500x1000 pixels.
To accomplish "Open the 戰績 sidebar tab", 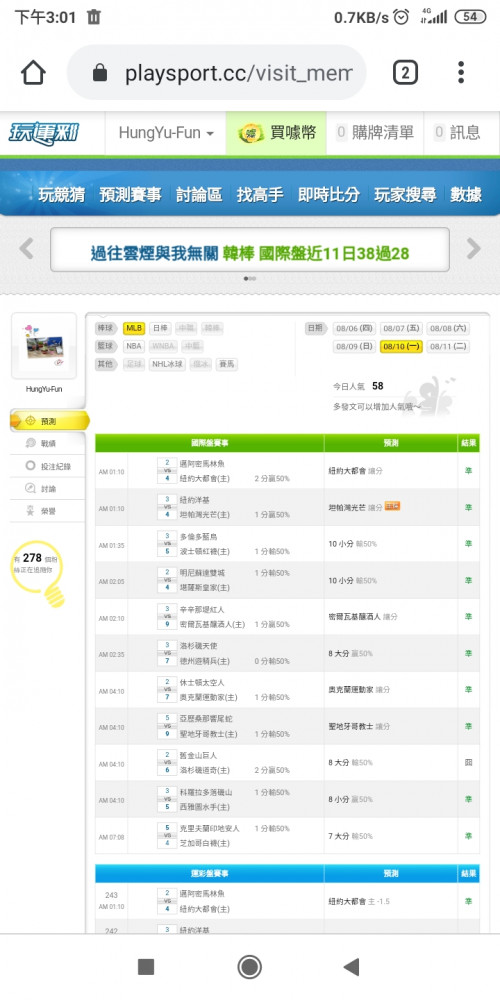I will pos(48,443).
